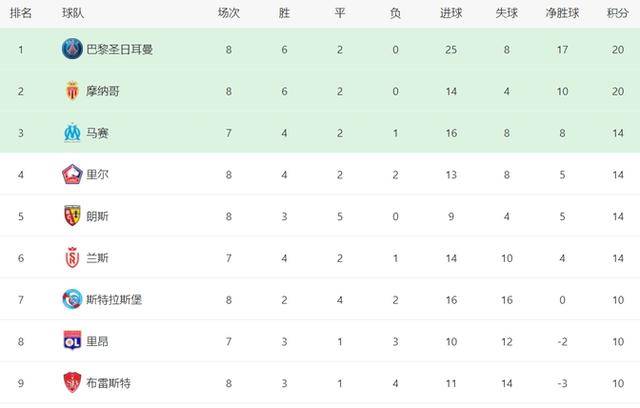This screenshot has height=408, width=640.
Task: Open team name 斯特拉斯堡
Action: click(114, 300)
